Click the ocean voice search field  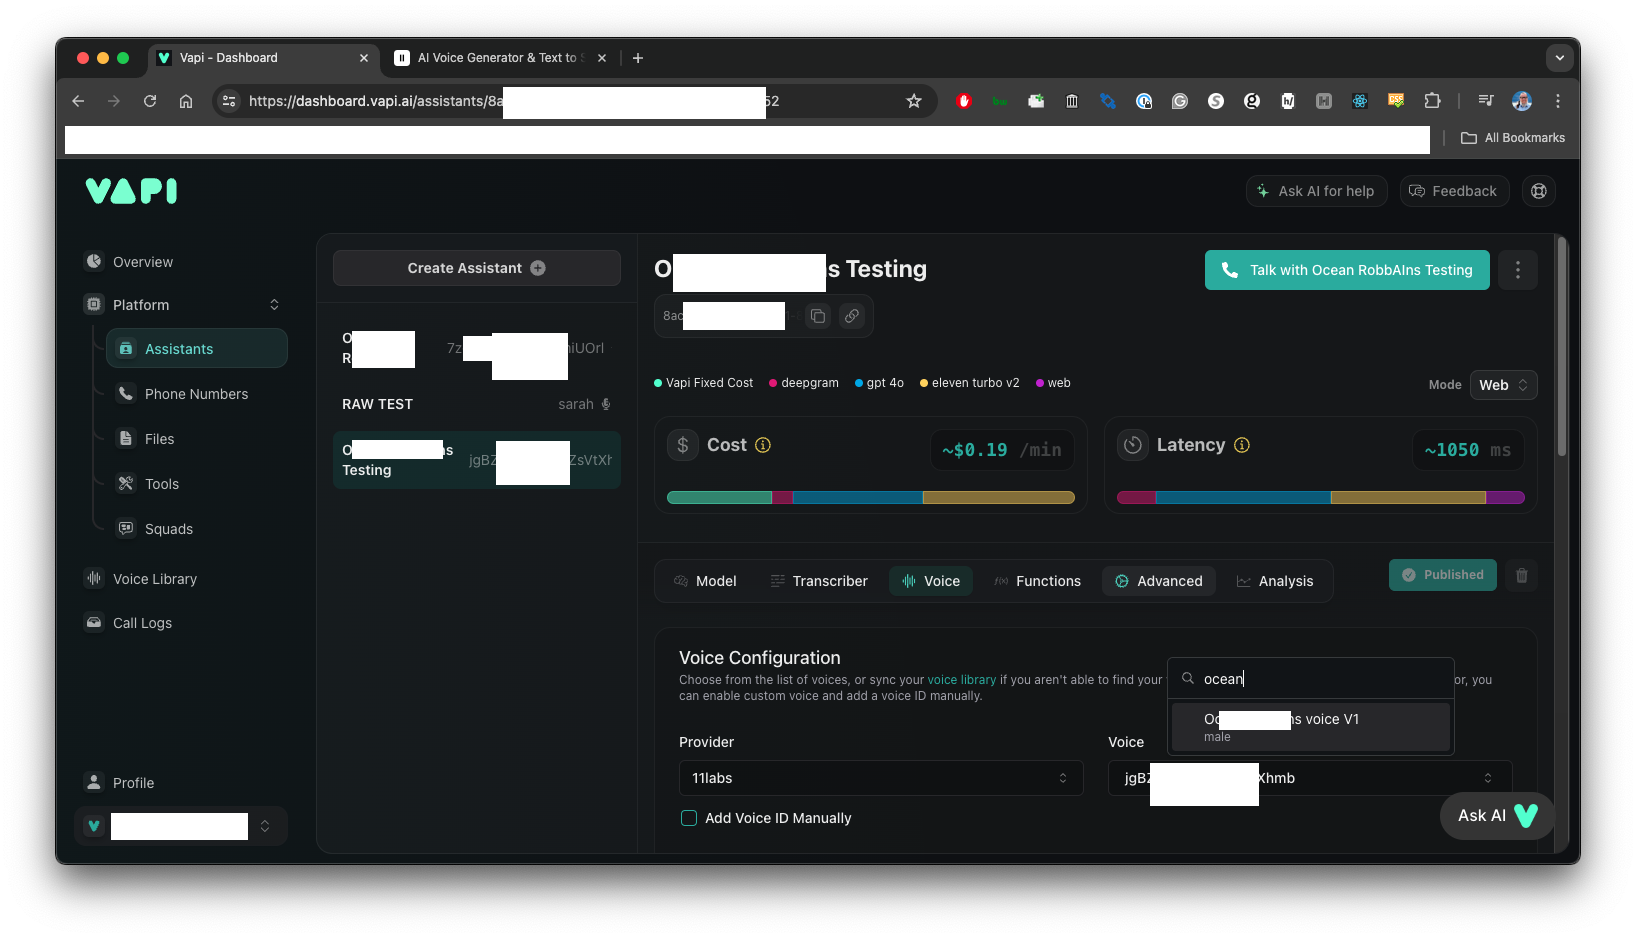1311,679
